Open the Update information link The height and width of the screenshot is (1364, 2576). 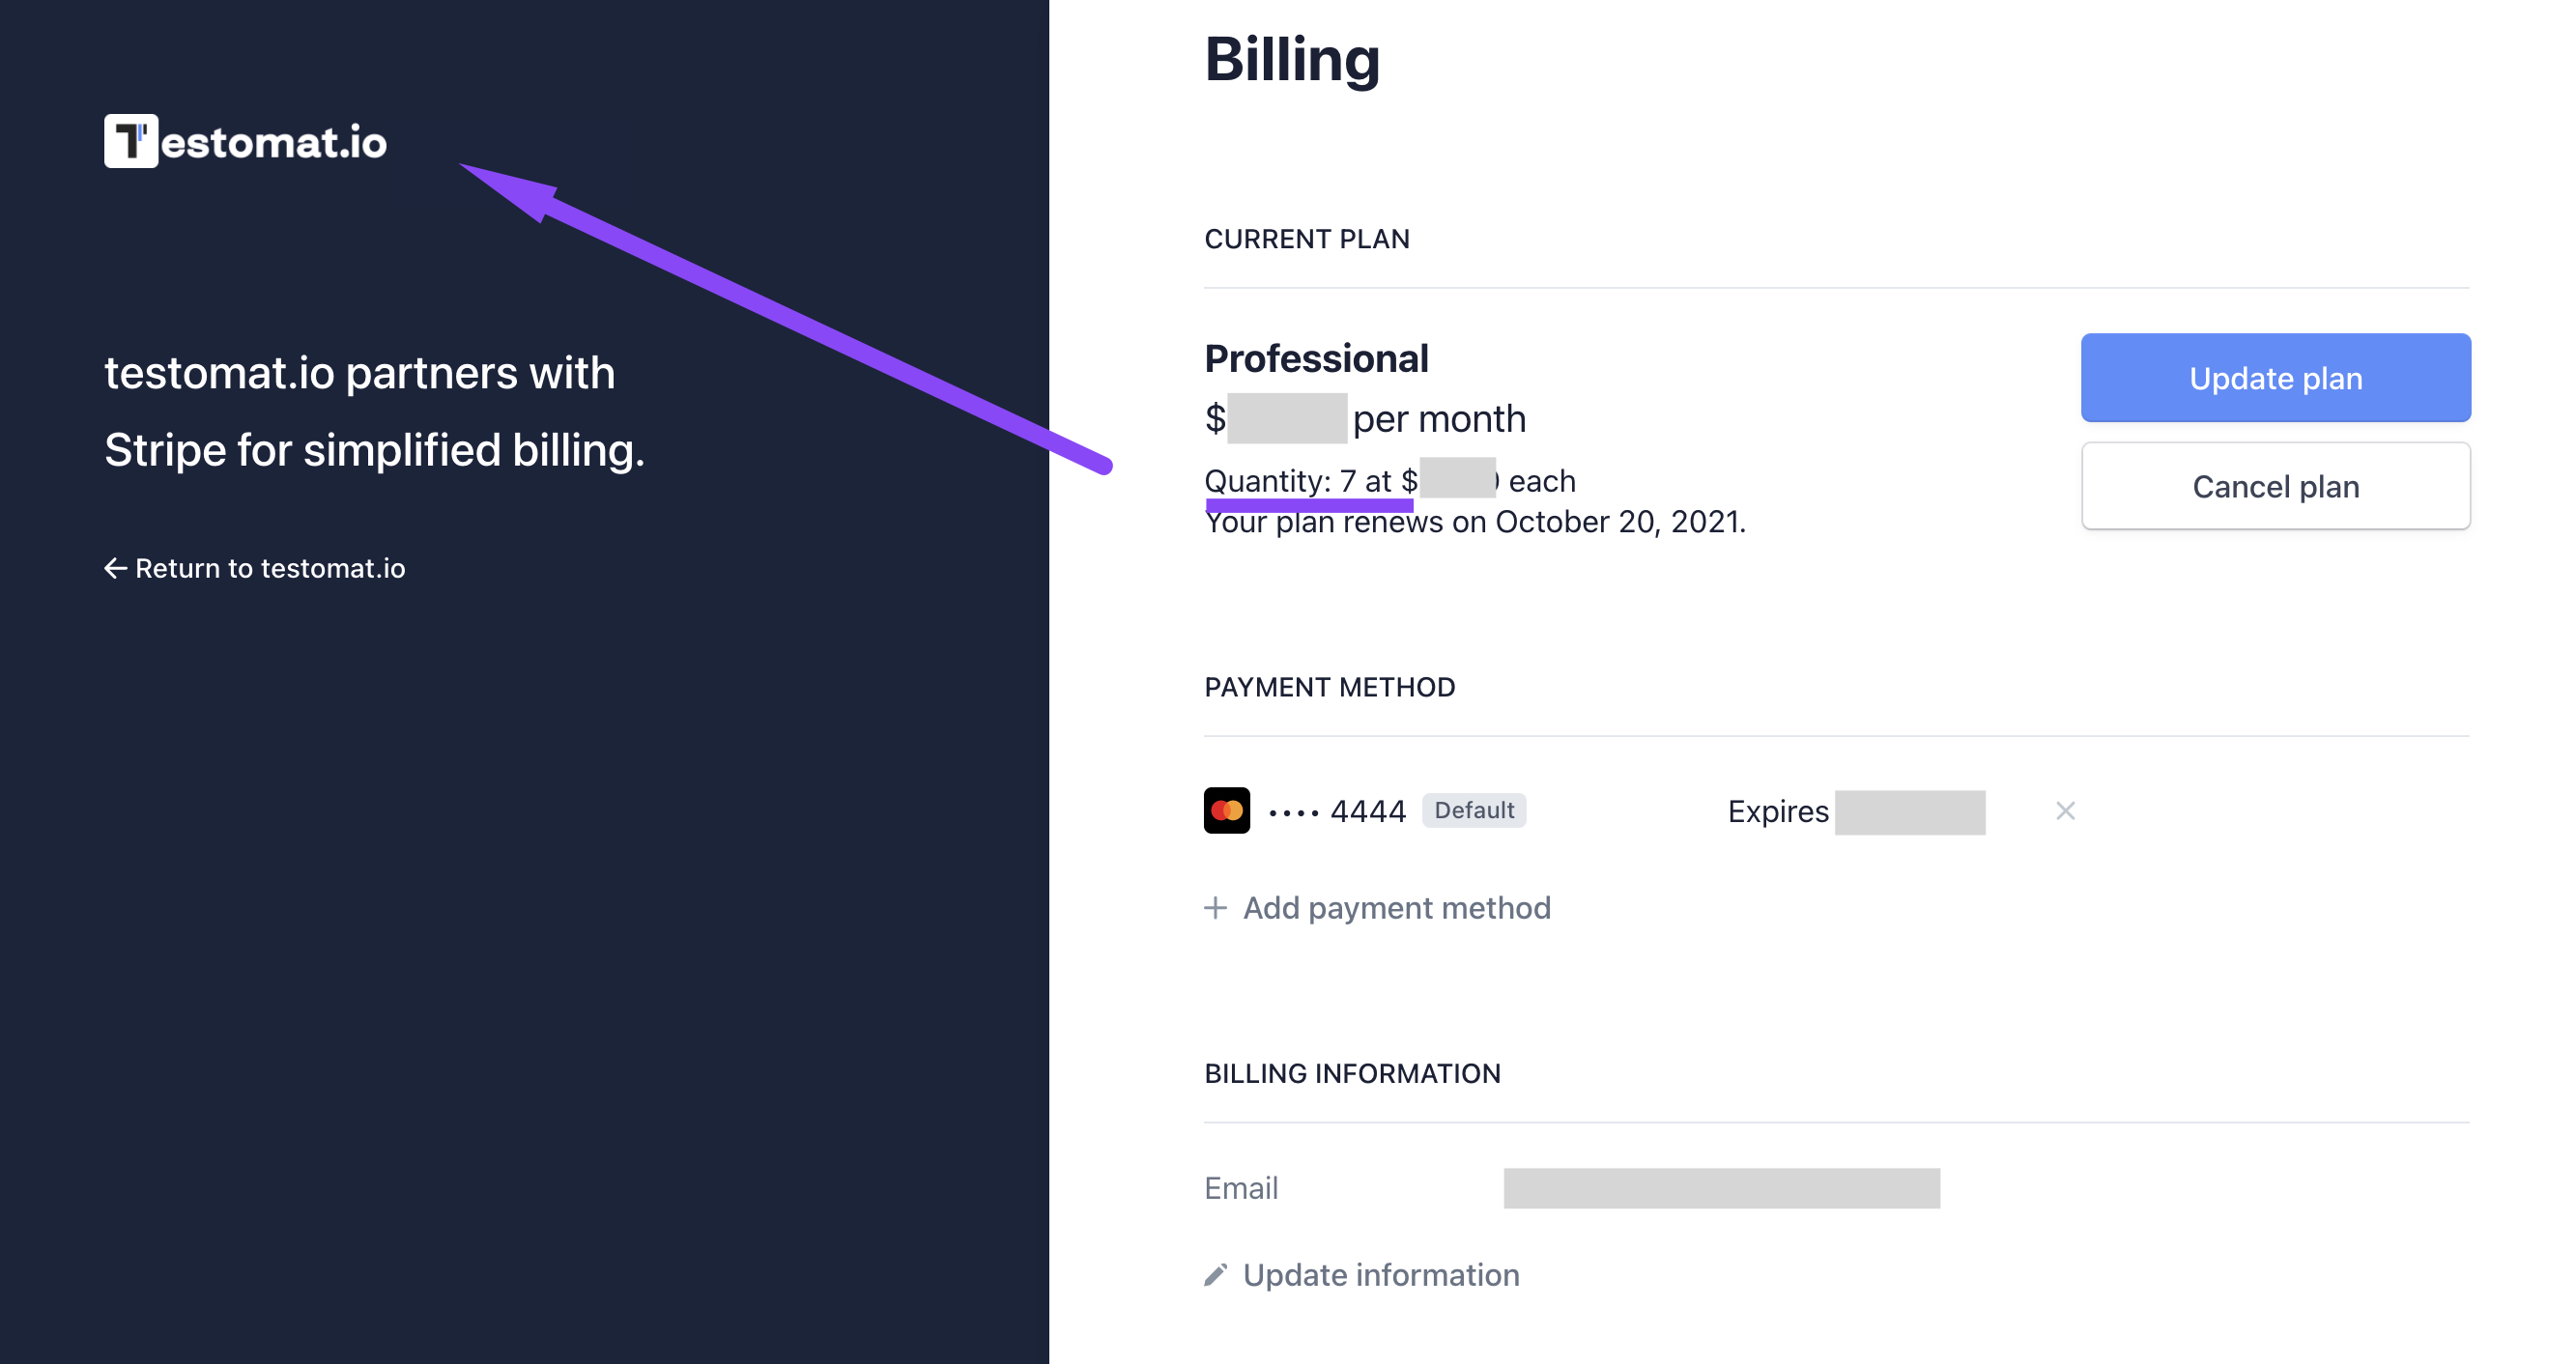pyautogui.click(x=1380, y=1274)
